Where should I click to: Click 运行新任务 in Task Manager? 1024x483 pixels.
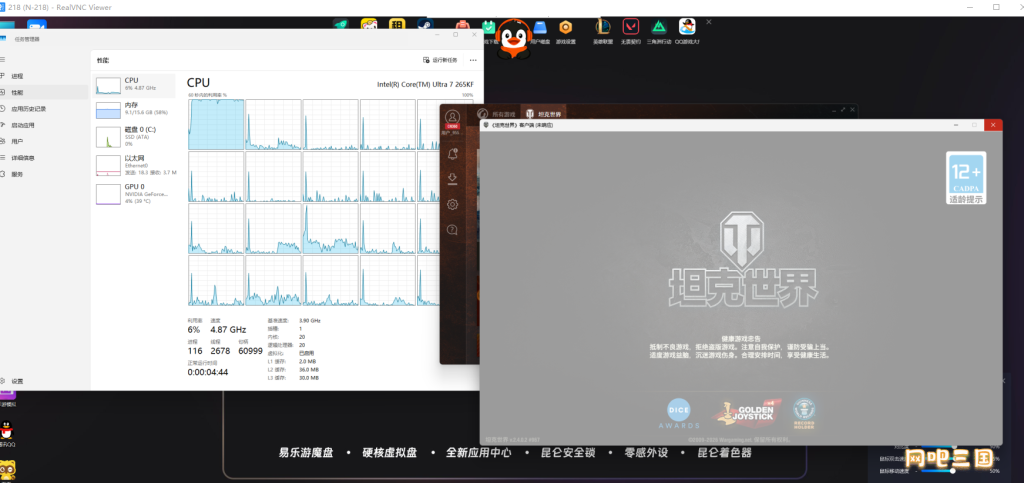pos(440,60)
